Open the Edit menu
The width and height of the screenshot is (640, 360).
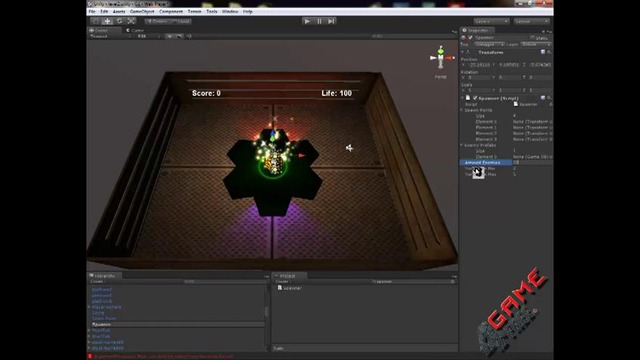pos(104,11)
